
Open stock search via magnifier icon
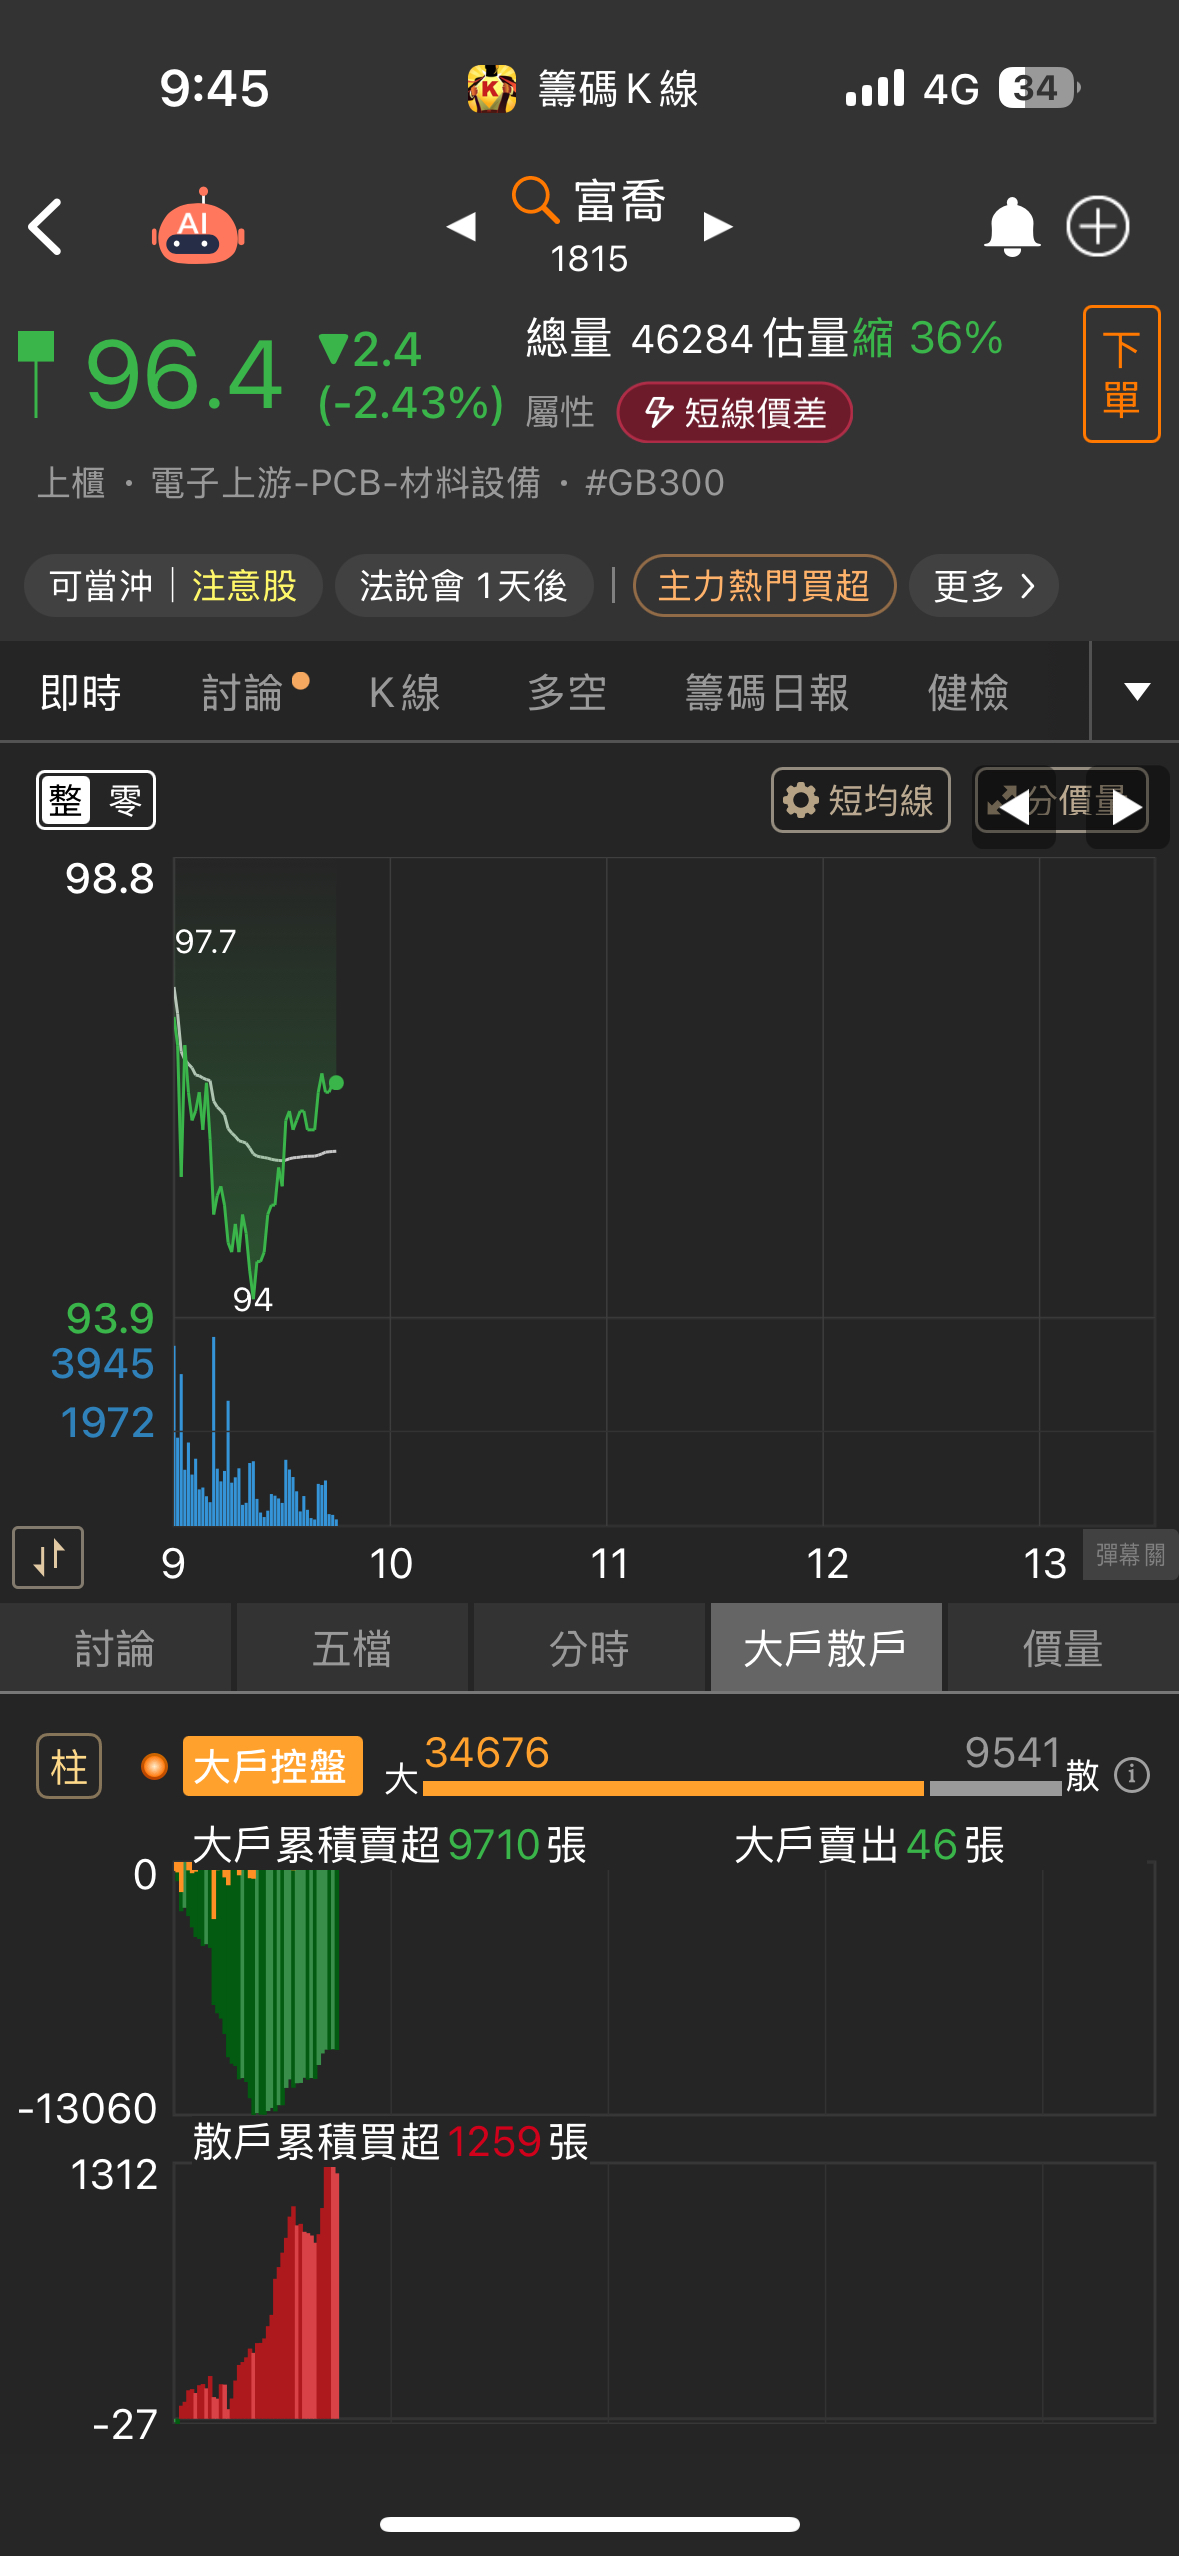[535, 199]
